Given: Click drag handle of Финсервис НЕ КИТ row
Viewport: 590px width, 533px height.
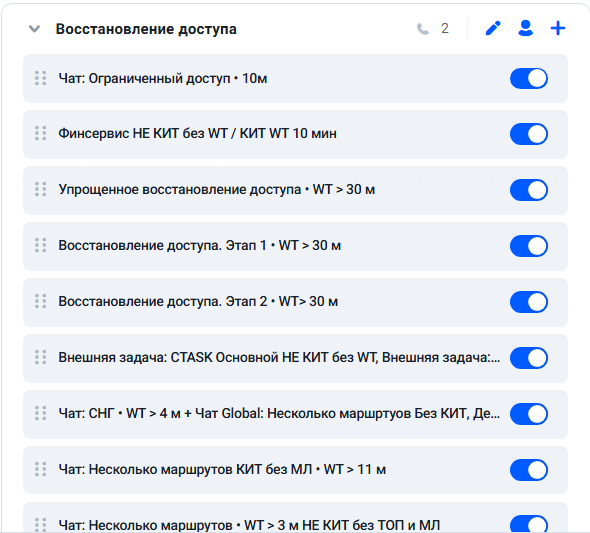Looking at the screenshot, I should (41, 133).
